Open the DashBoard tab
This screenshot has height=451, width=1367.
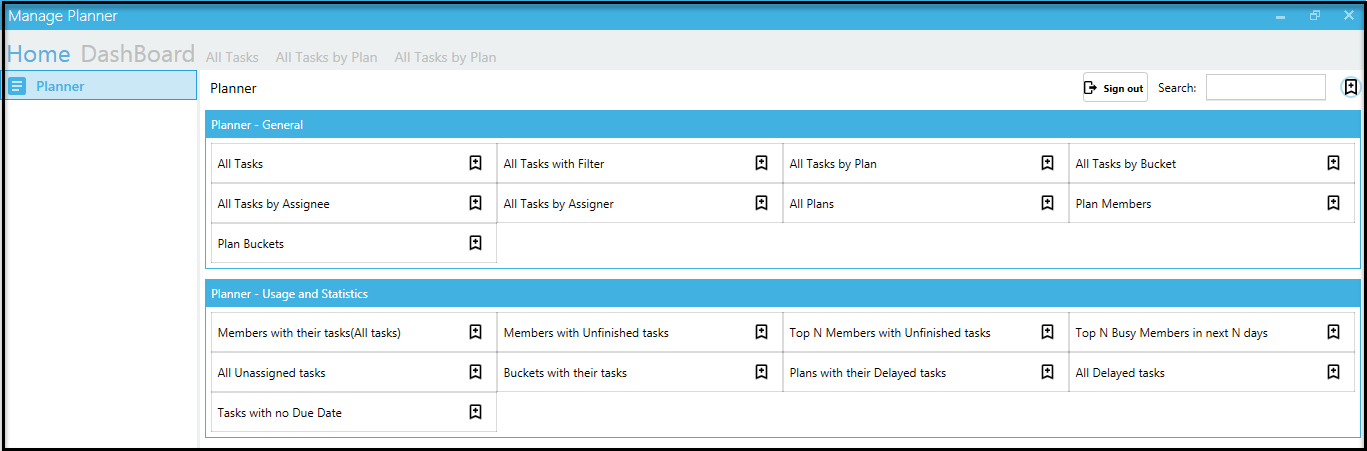click(x=138, y=54)
